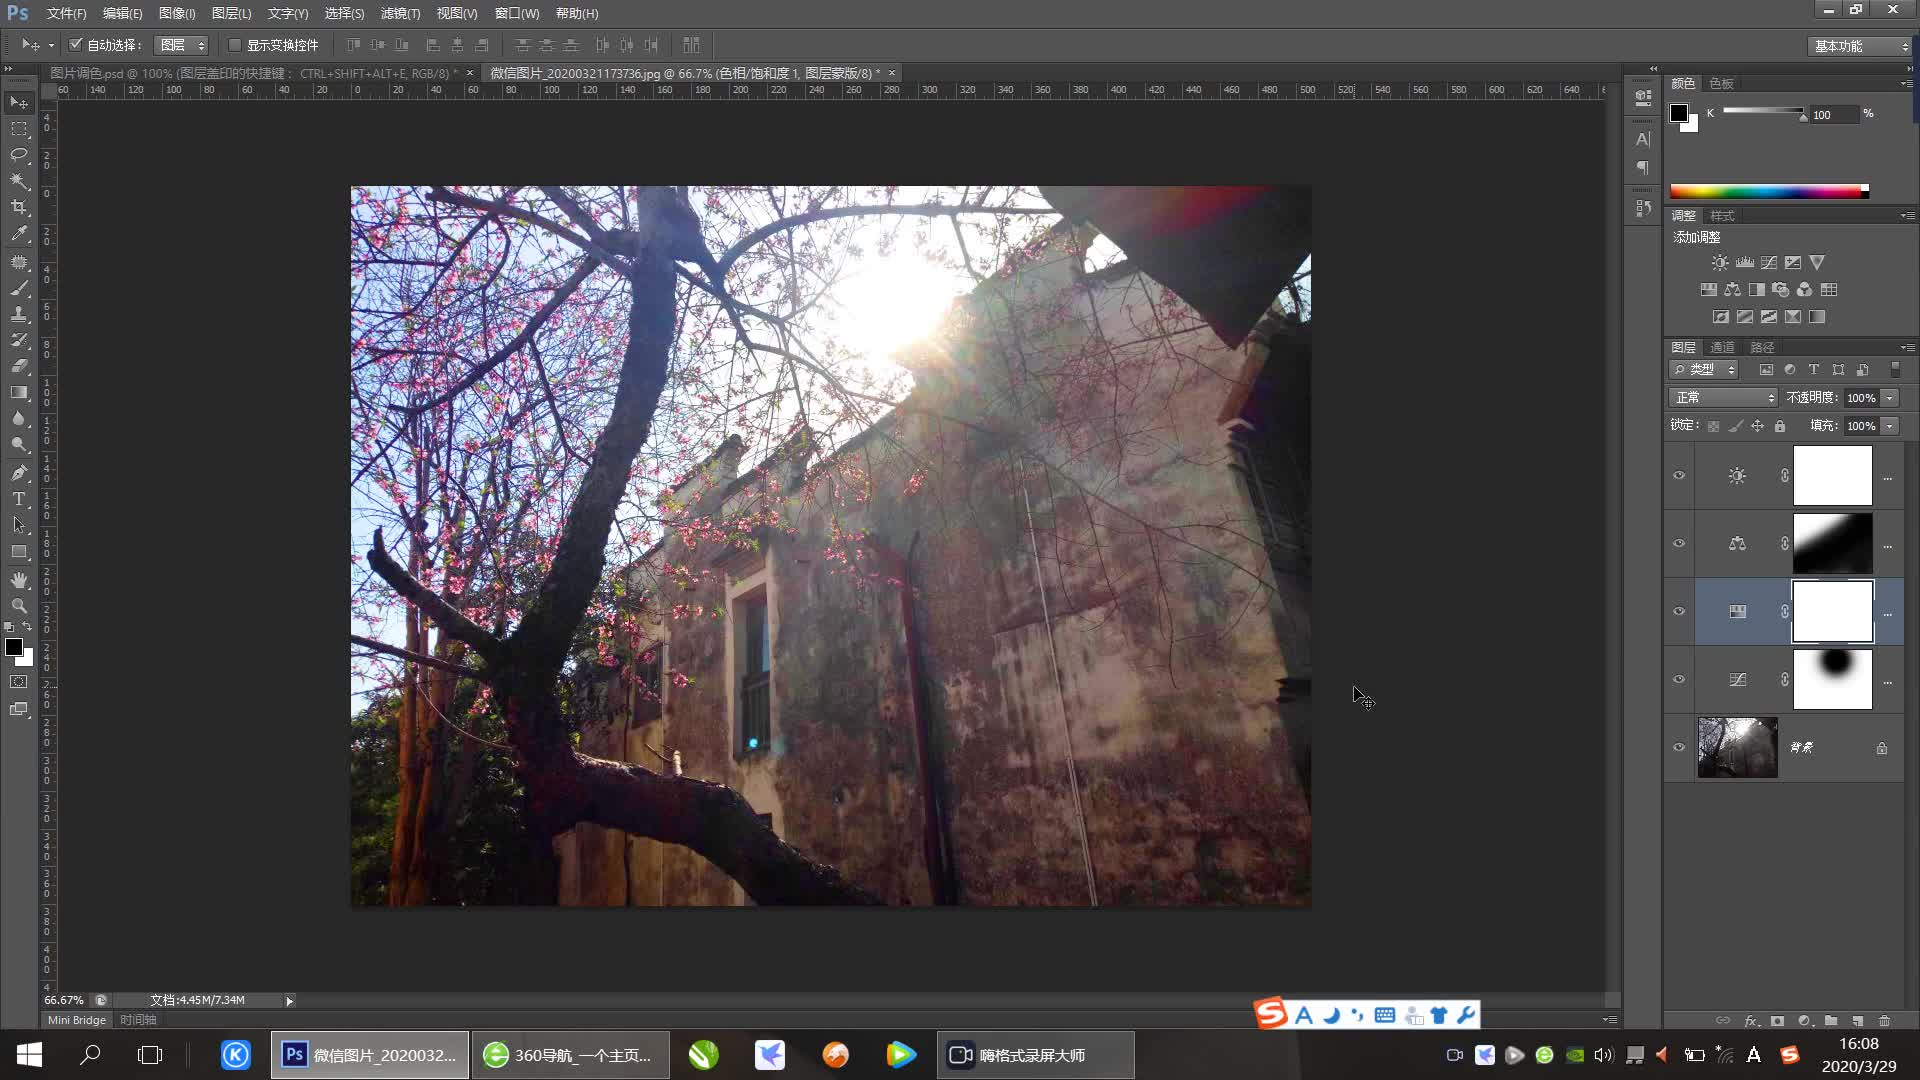Screen dimensions: 1920x1080
Task: Add a Brightness/Contrast adjustment
Action: coord(1719,263)
